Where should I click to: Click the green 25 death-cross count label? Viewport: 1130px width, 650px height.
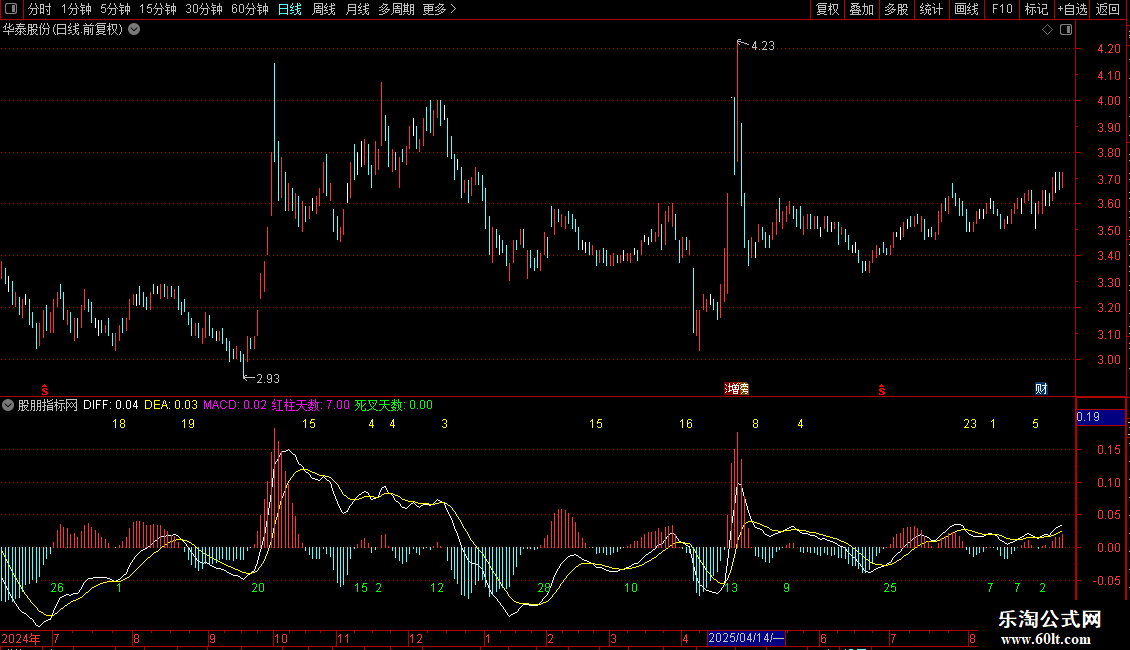(890, 588)
